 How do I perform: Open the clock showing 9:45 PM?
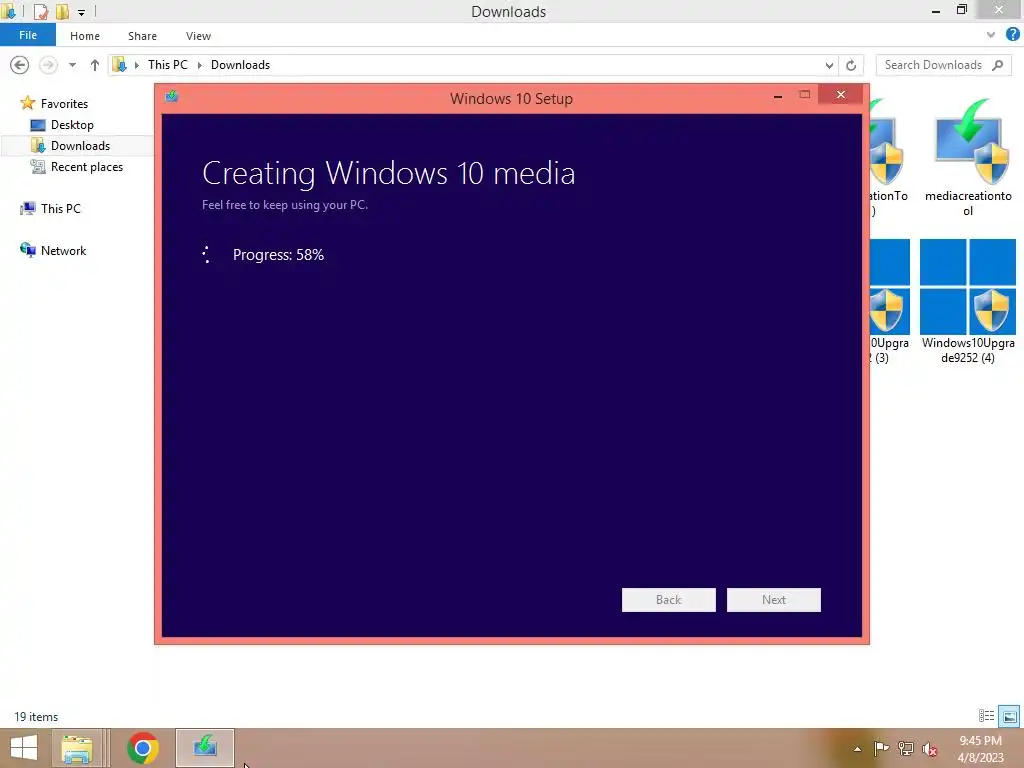[x=980, y=748]
